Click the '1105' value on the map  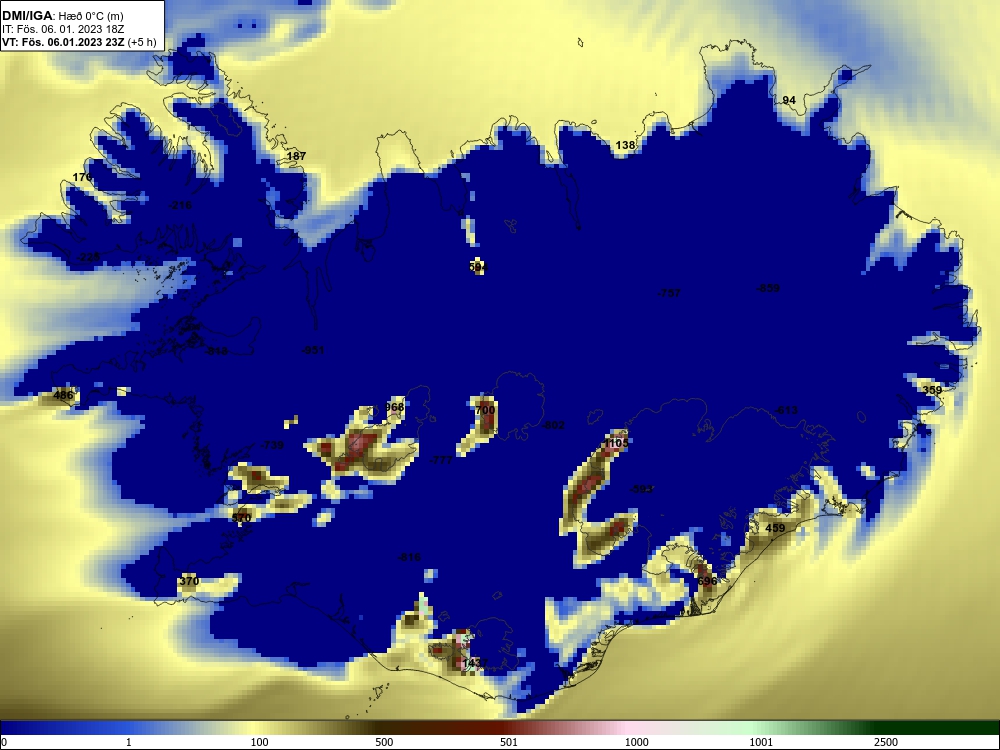point(616,443)
